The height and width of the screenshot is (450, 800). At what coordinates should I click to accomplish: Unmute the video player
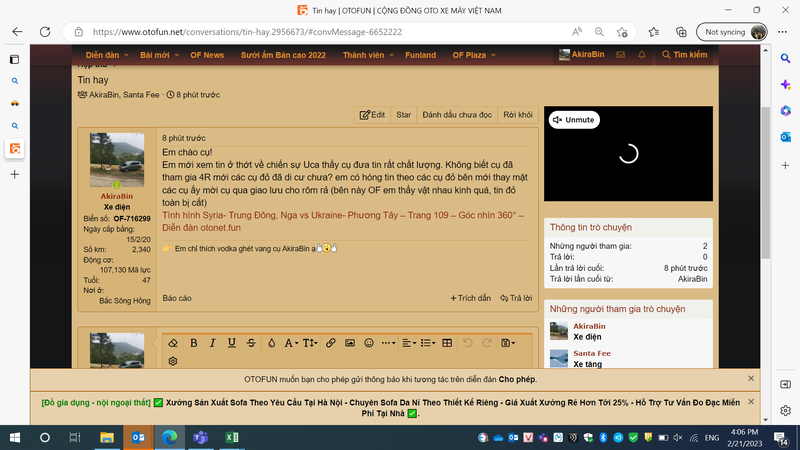click(x=573, y=120)
